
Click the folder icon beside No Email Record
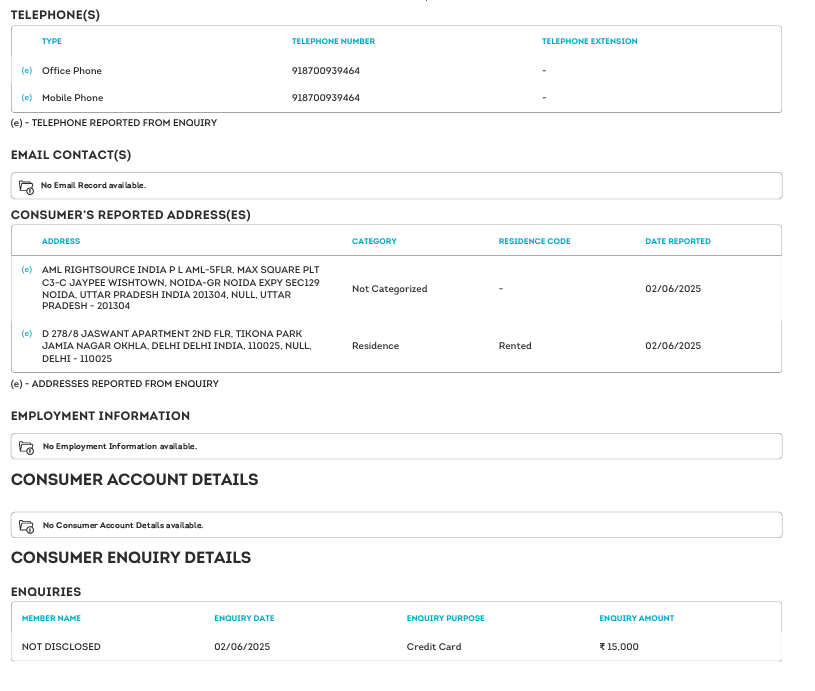click(27, 186)
